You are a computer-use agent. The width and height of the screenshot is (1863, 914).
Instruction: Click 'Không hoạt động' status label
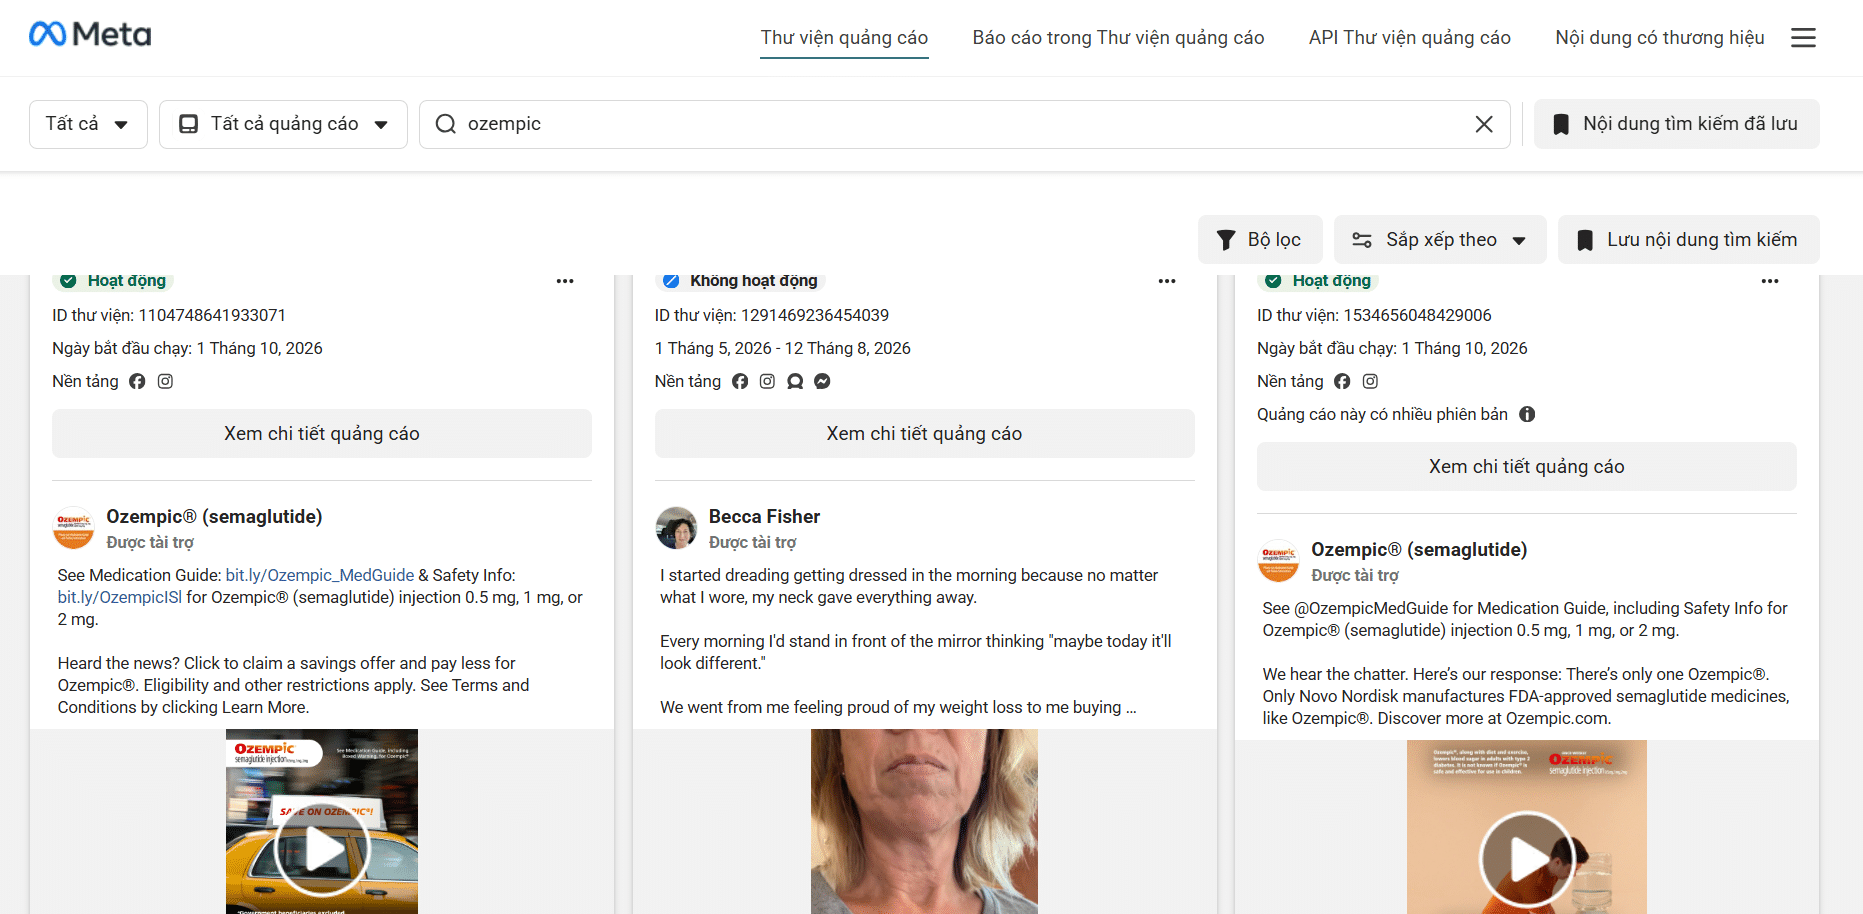753,281
